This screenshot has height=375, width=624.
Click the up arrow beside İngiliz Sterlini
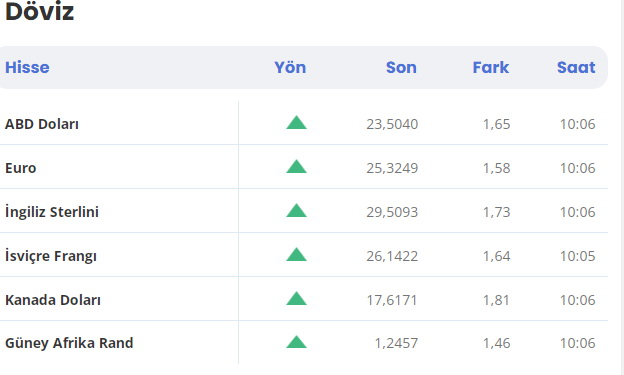click(x=296, y=210)
